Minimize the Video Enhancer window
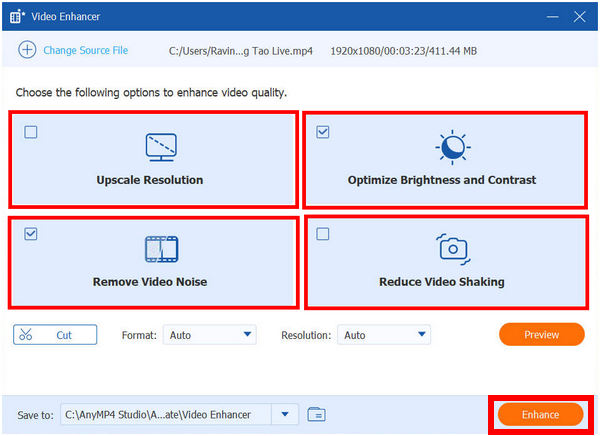 (552, 17)
